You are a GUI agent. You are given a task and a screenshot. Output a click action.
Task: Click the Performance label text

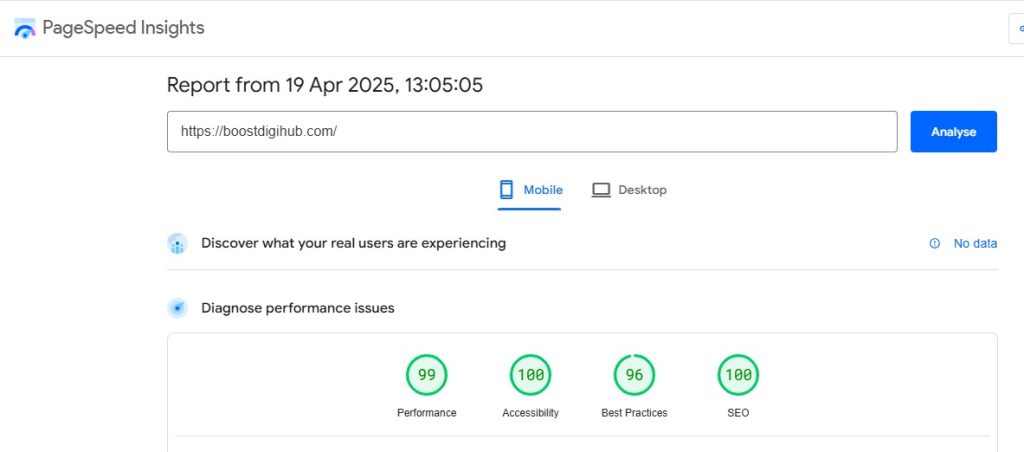pos(426,413)
